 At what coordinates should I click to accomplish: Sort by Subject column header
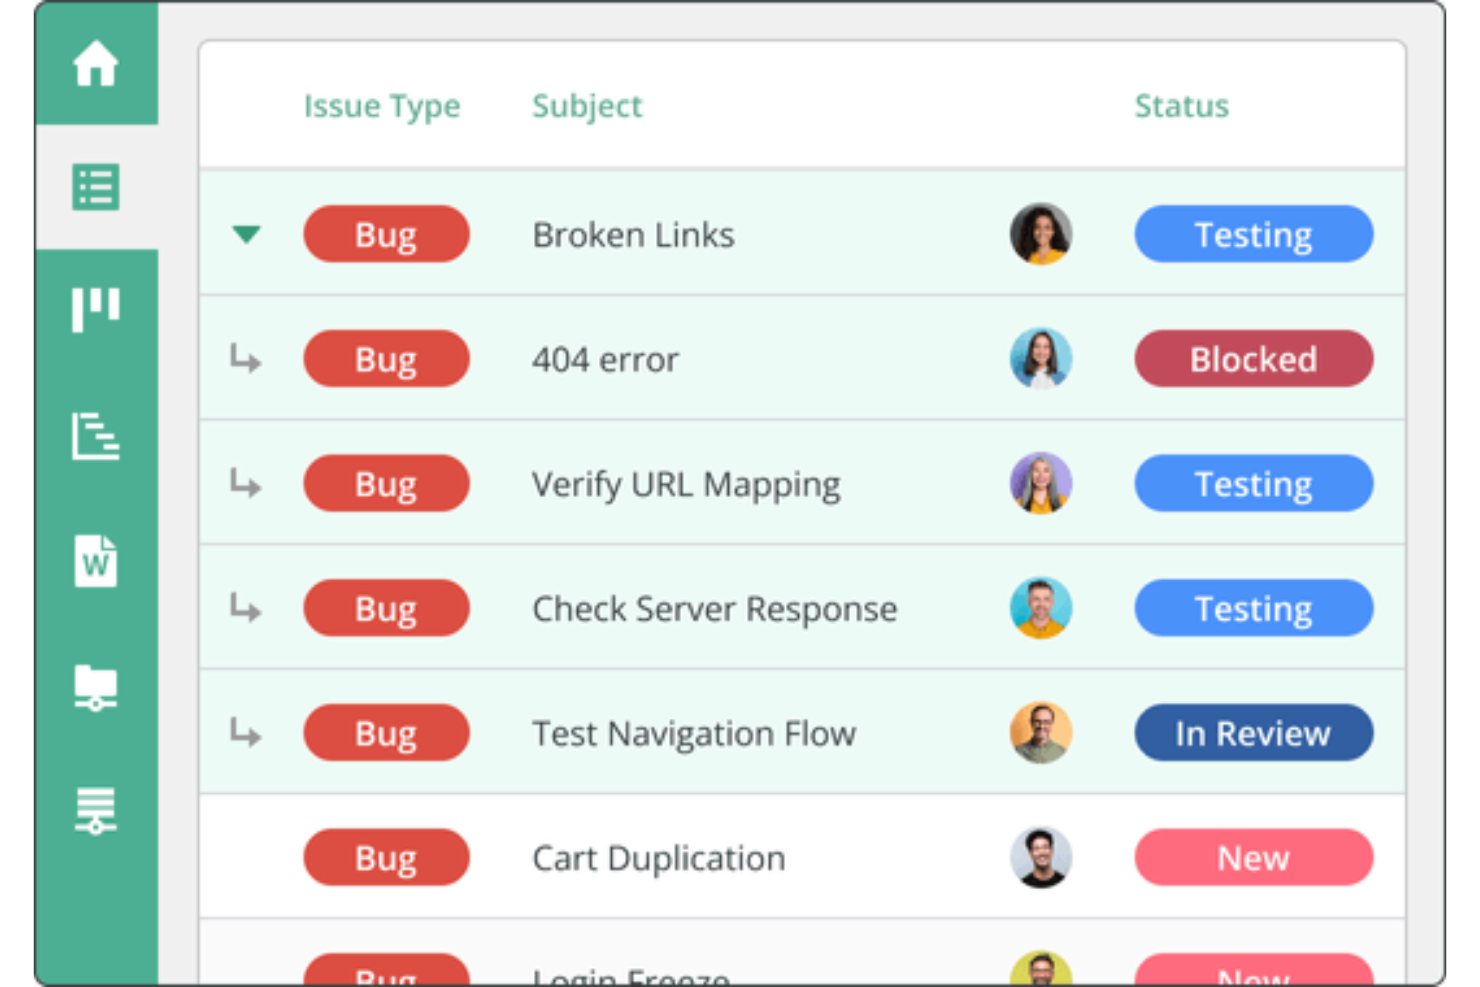click(x=587, y=106)
